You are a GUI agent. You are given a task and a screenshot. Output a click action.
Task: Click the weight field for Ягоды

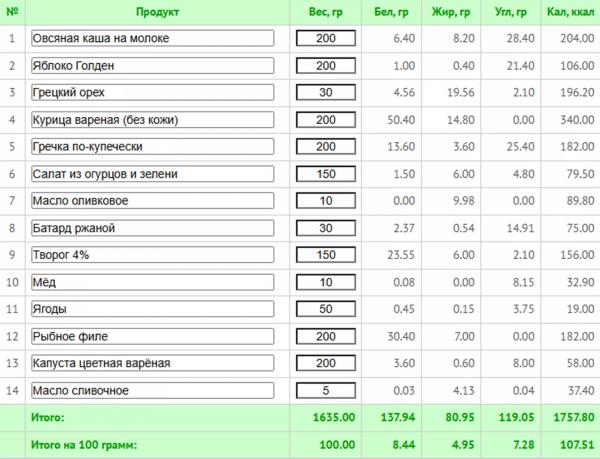pos(325,309)
